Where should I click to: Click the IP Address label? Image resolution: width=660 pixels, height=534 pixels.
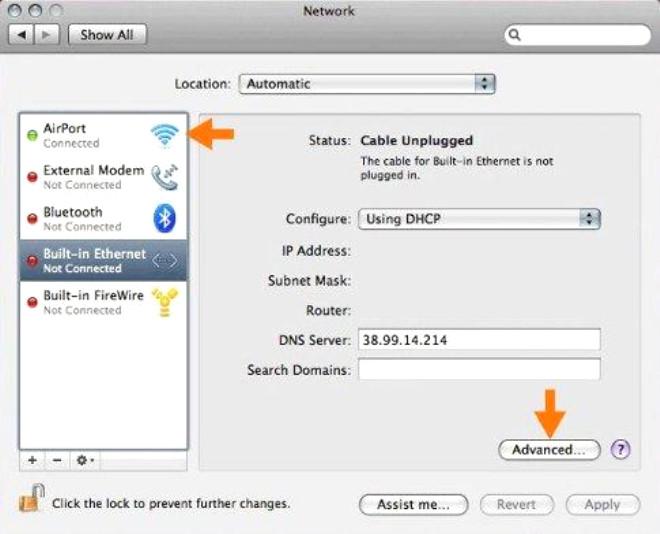pos(316,251)
